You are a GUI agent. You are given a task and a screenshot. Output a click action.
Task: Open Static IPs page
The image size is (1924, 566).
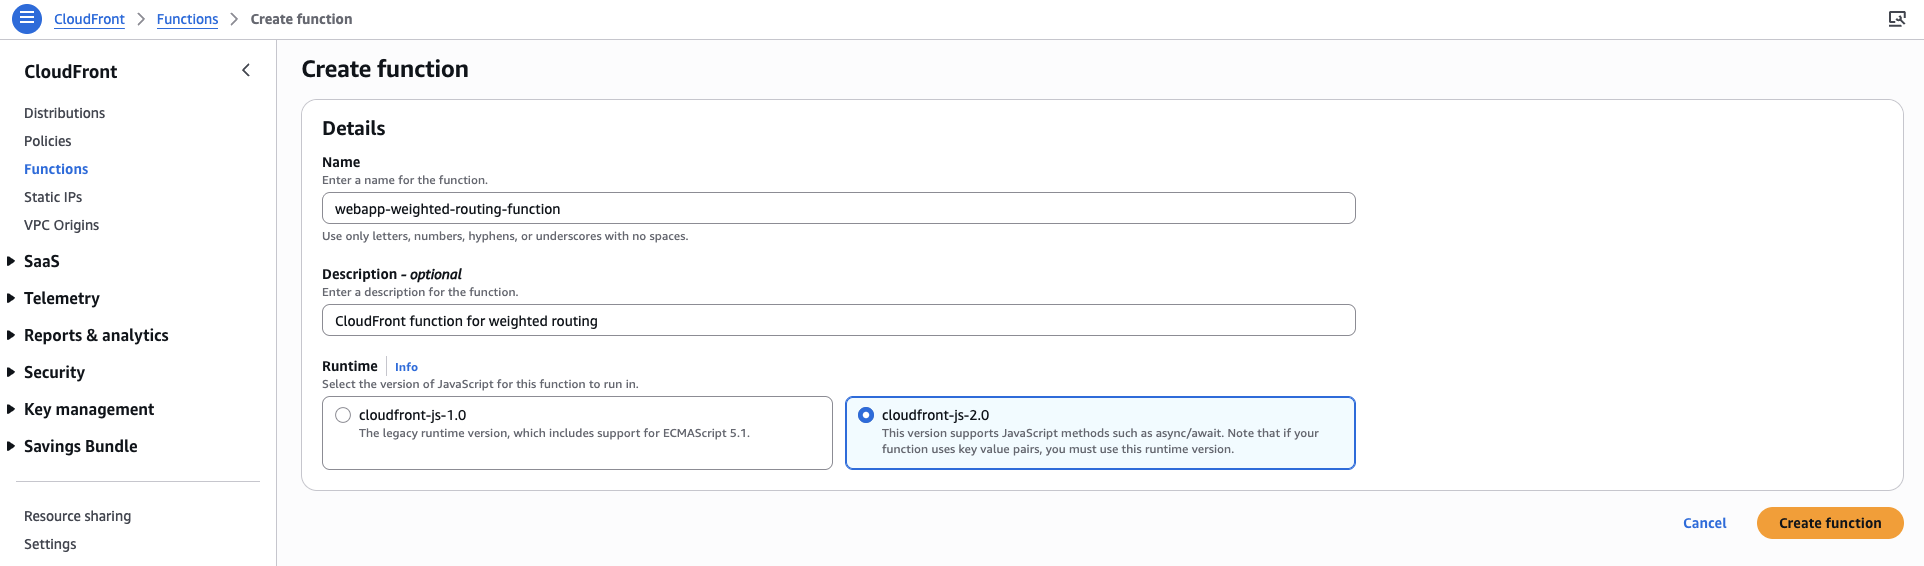click(x=53, y=197)
